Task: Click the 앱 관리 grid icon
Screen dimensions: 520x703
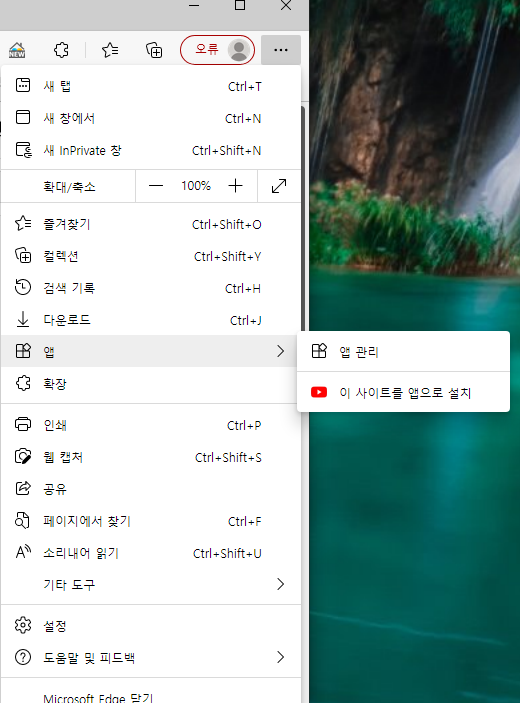Action: click(319, 351)
